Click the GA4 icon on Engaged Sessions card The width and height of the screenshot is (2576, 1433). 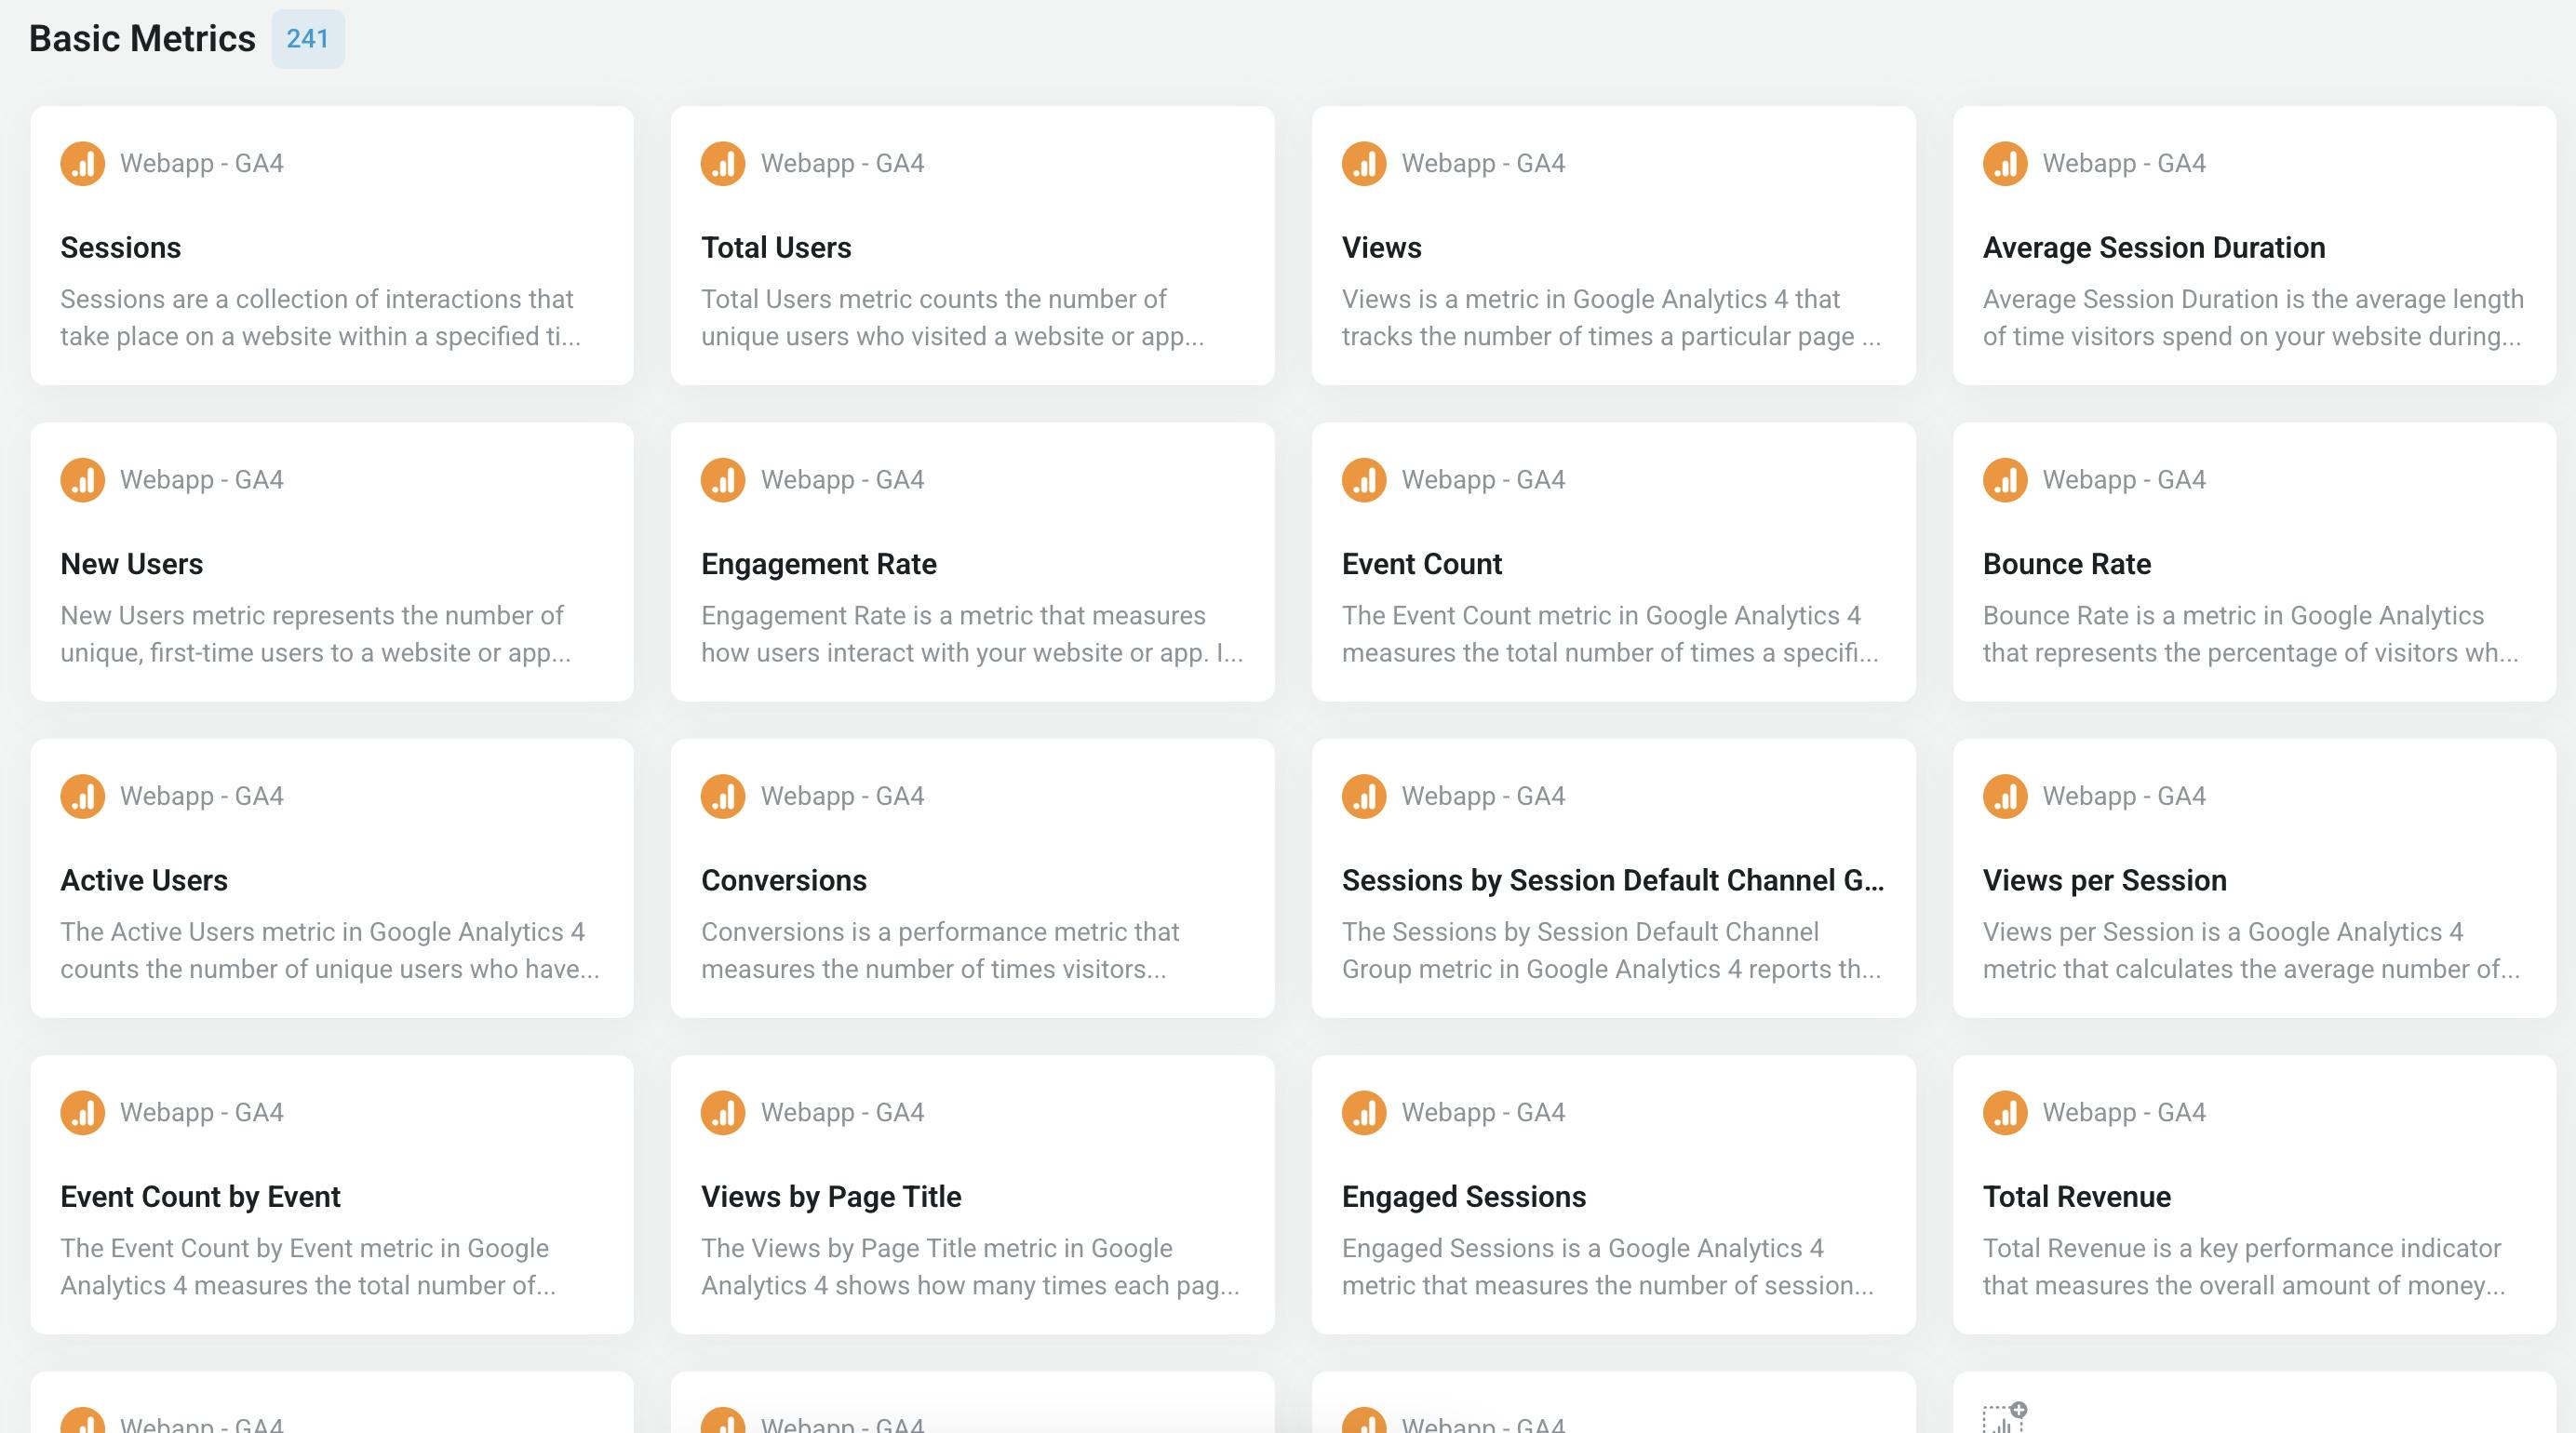click(1364, 1113)
